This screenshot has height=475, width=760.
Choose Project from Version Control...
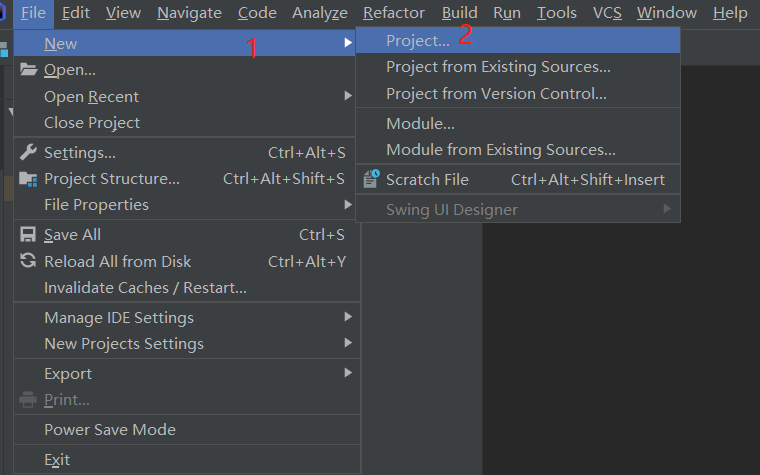pos(496,94)
